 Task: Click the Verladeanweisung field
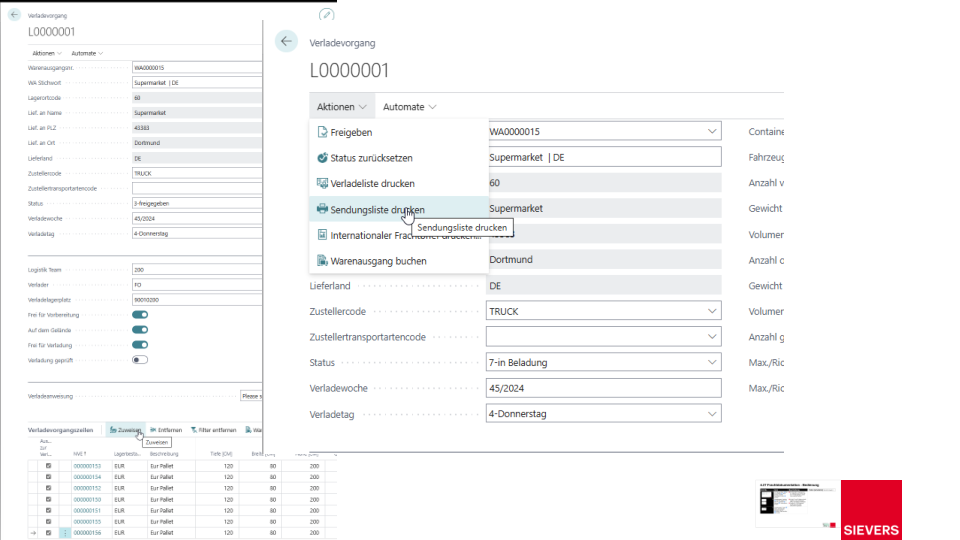[x=251, y=396]
